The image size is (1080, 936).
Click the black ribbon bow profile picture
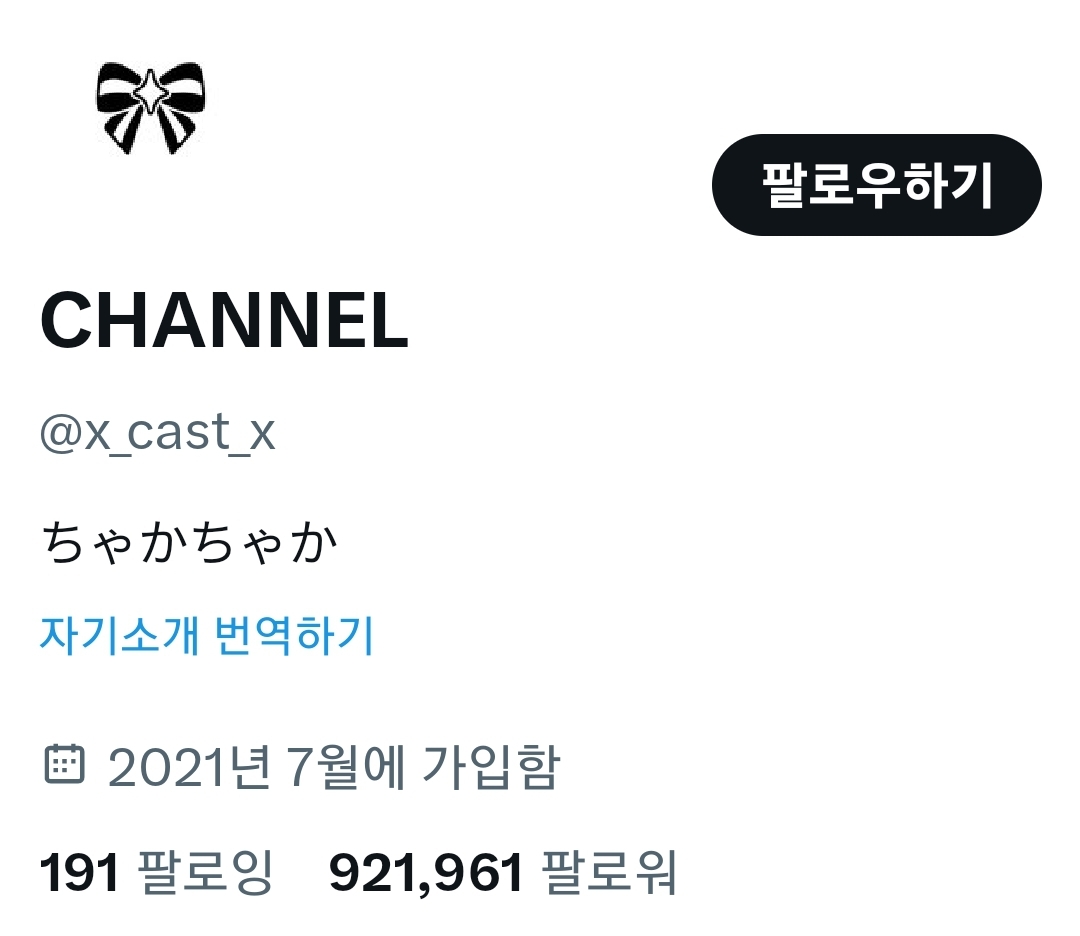pyautogui.click(x=151, y=108)
